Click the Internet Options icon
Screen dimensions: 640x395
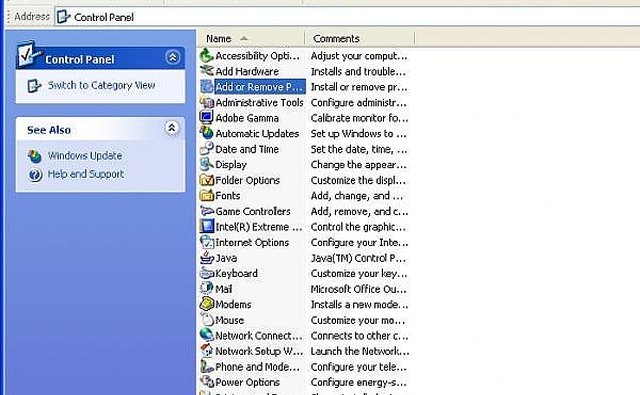pyautogui.click(x=207, y=242)
